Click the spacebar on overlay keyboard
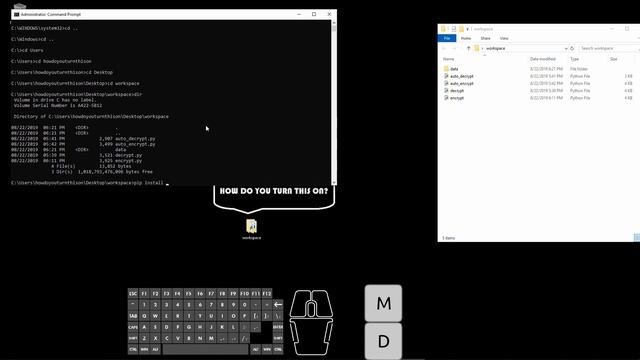 point(205,349)
